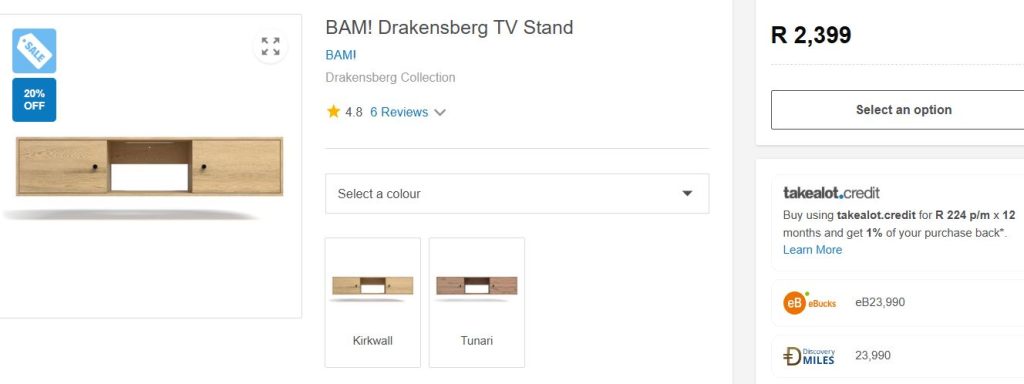The width and height of the screenshot is (1024, 384).
Task: Expand reviews chevron next to 6 Reviews
Action: click(440, 112)
